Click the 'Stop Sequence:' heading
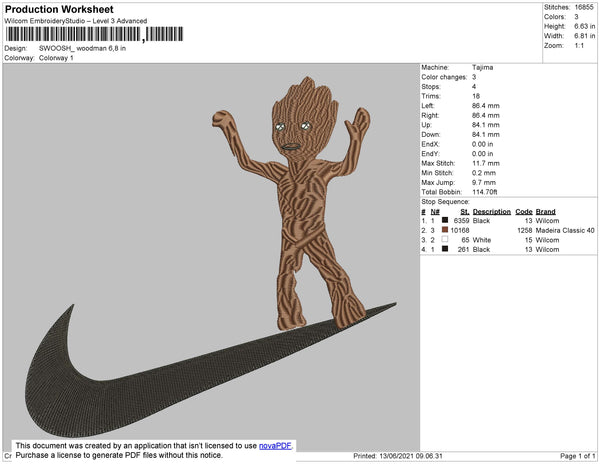 click(x=445, y=202)
